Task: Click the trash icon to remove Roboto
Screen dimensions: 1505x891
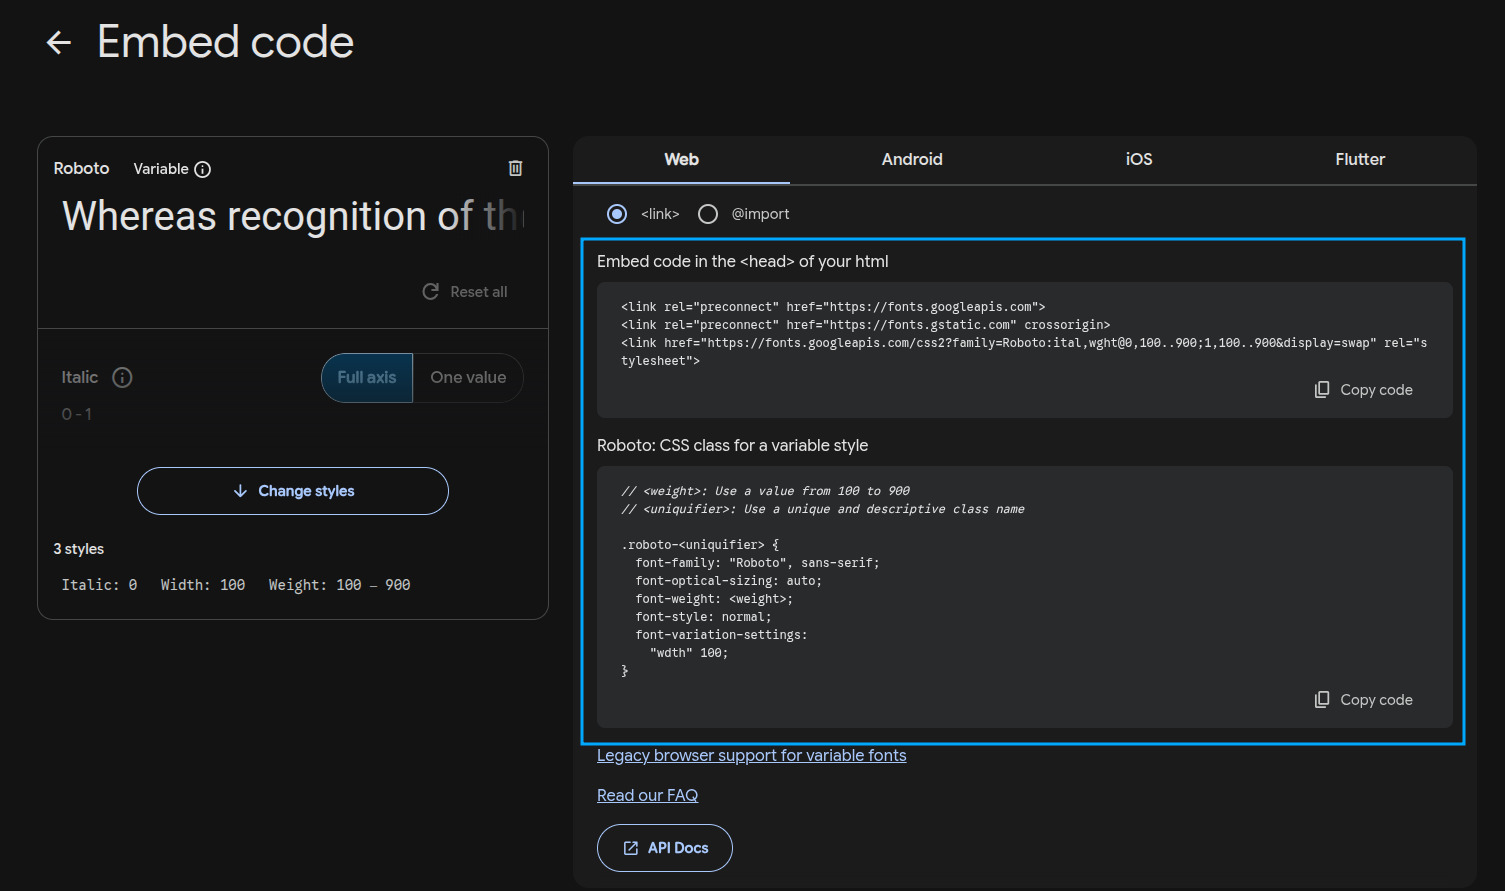Action: [515, 168]
